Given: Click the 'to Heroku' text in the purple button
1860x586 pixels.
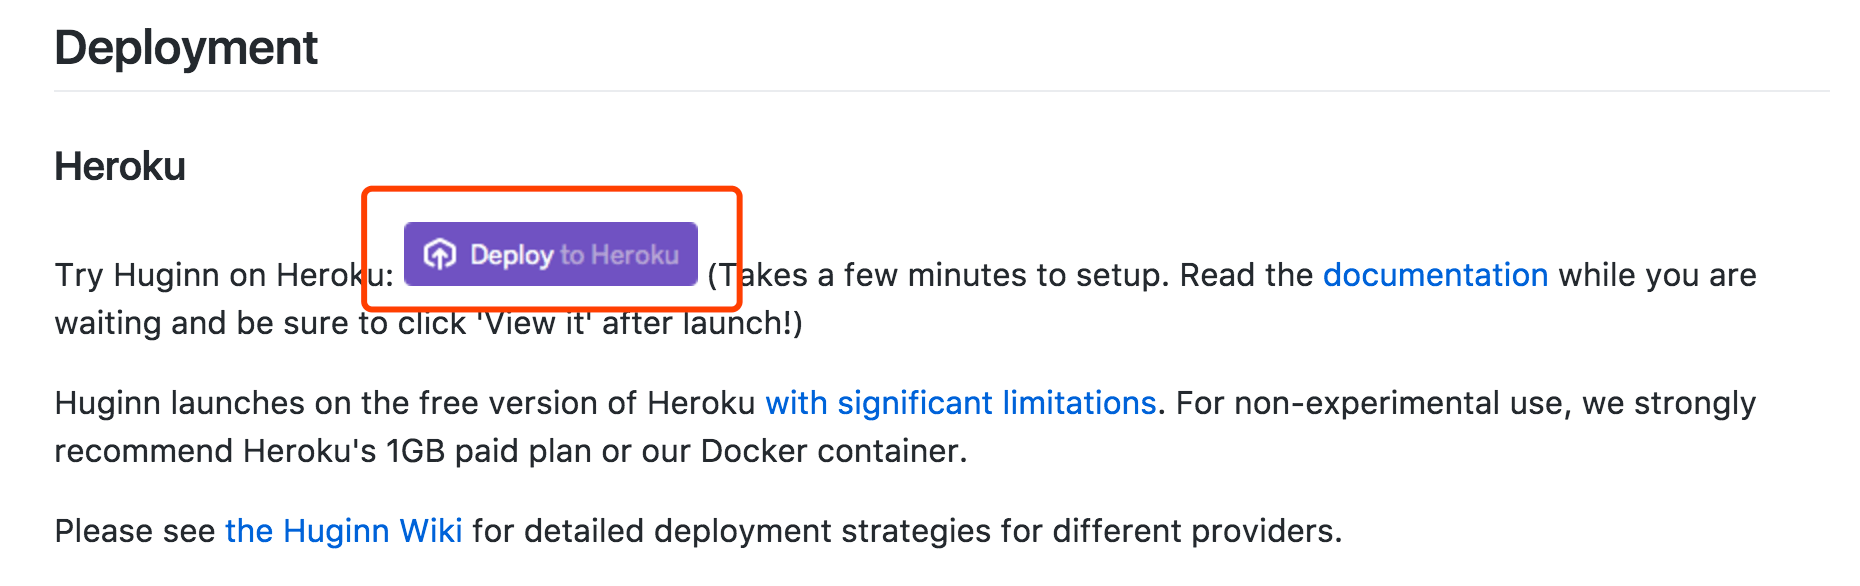Looking at the screenshot, I should (619, 255).
